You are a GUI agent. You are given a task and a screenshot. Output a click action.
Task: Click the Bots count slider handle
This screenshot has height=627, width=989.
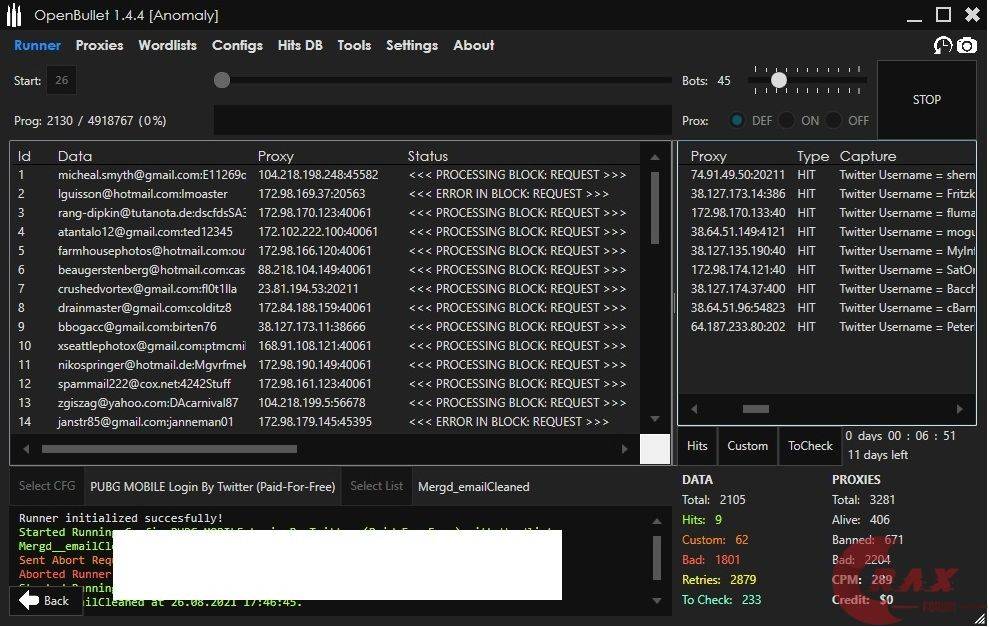coord(778,80)
